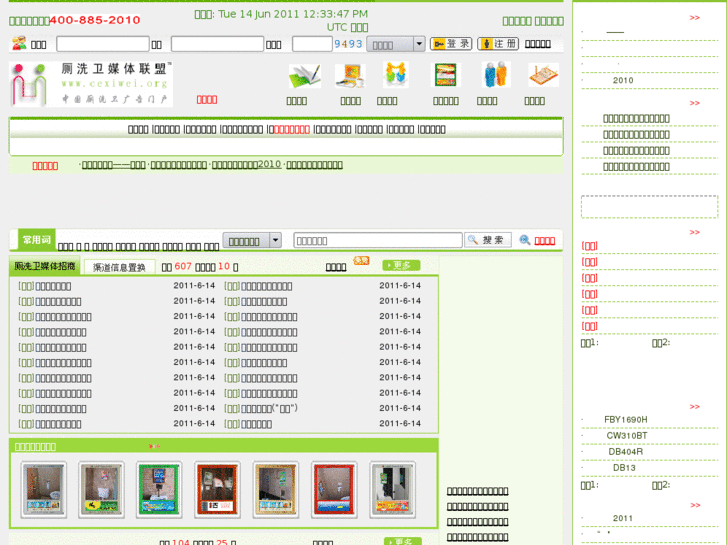
Task: Click the 厕洗卫媒体联盟 site logo
Action: (91, 83)
